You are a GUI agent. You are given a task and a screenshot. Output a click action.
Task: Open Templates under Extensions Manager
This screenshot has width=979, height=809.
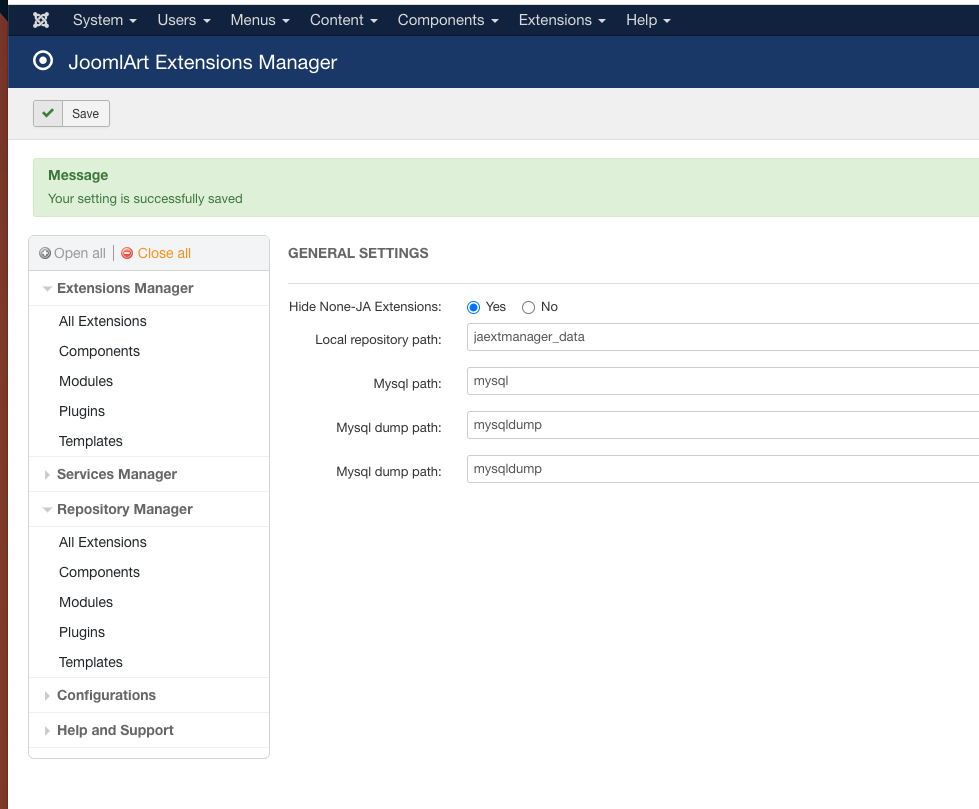tap(91, 441)
